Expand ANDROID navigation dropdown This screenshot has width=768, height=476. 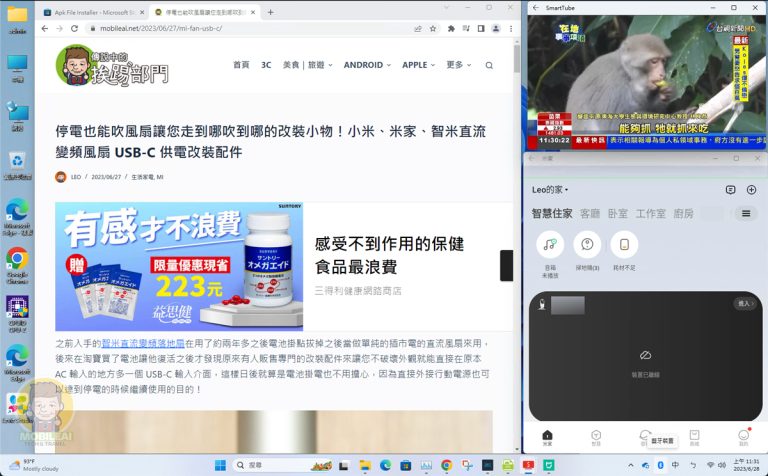point(367,65)
